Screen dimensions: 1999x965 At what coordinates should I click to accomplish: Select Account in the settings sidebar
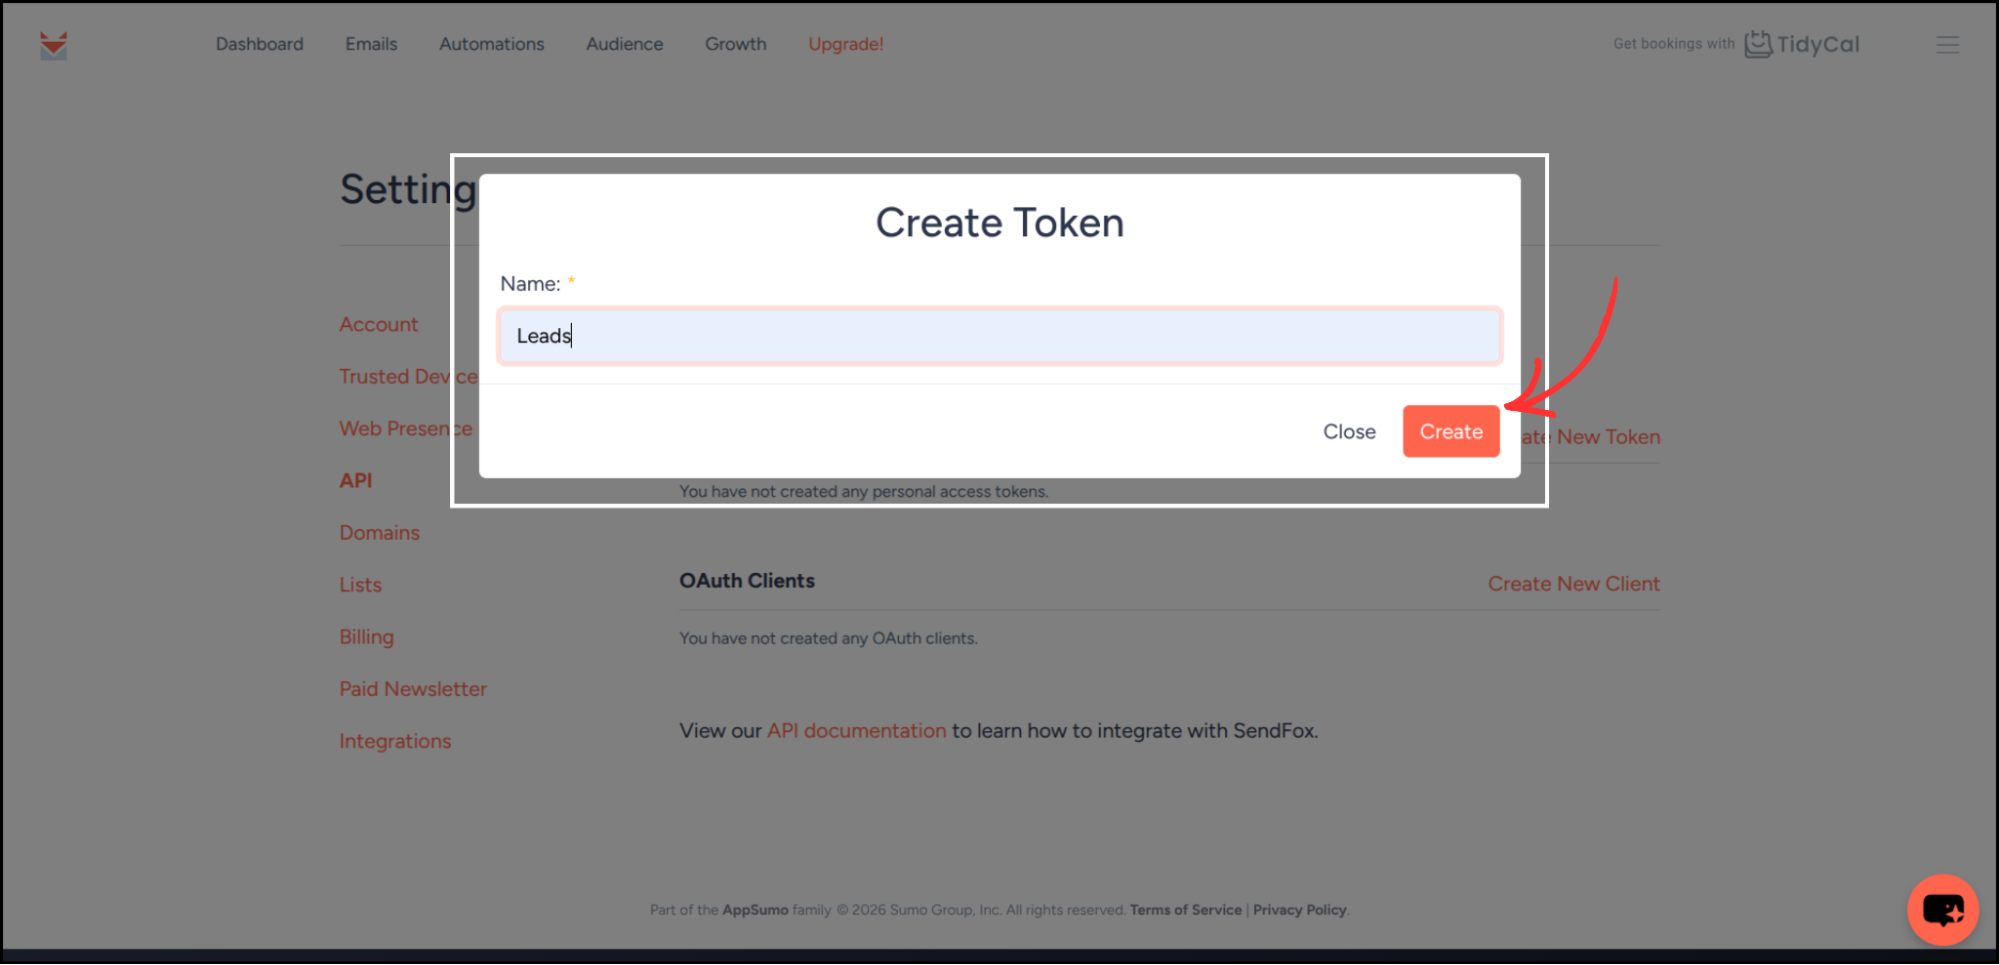coord(378,324)
